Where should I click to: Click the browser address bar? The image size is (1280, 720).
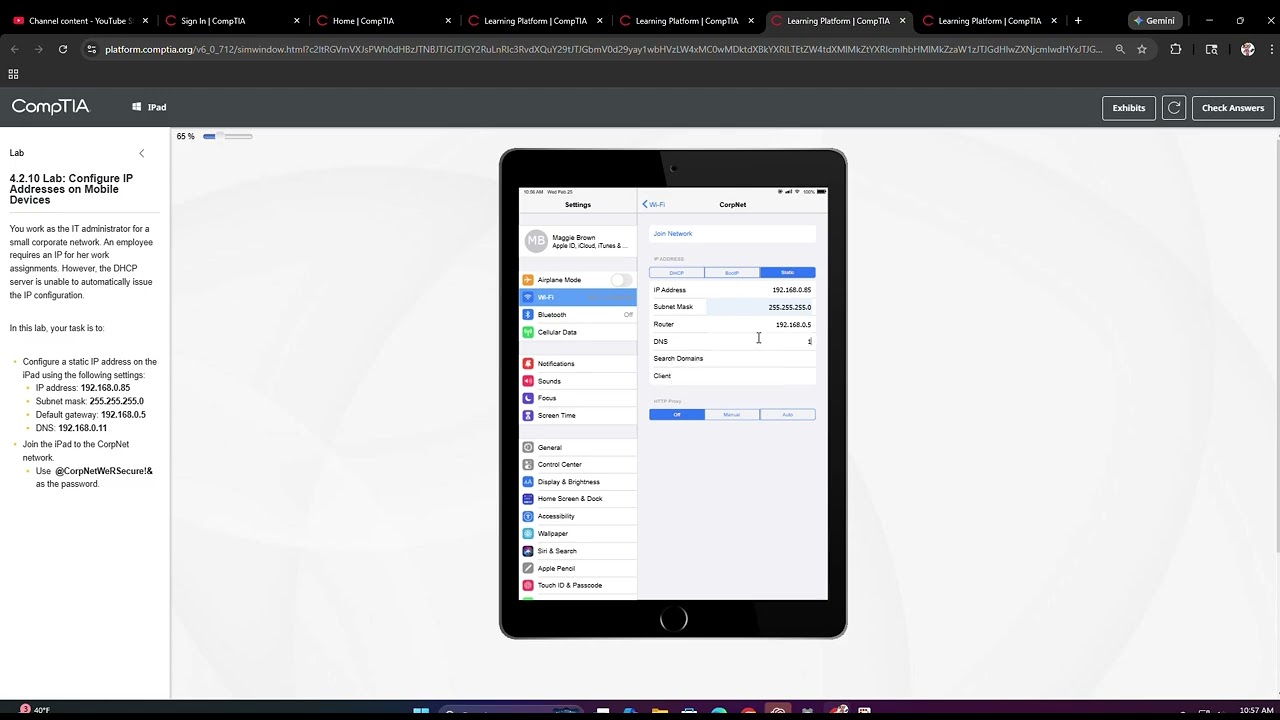click(603, 49)
